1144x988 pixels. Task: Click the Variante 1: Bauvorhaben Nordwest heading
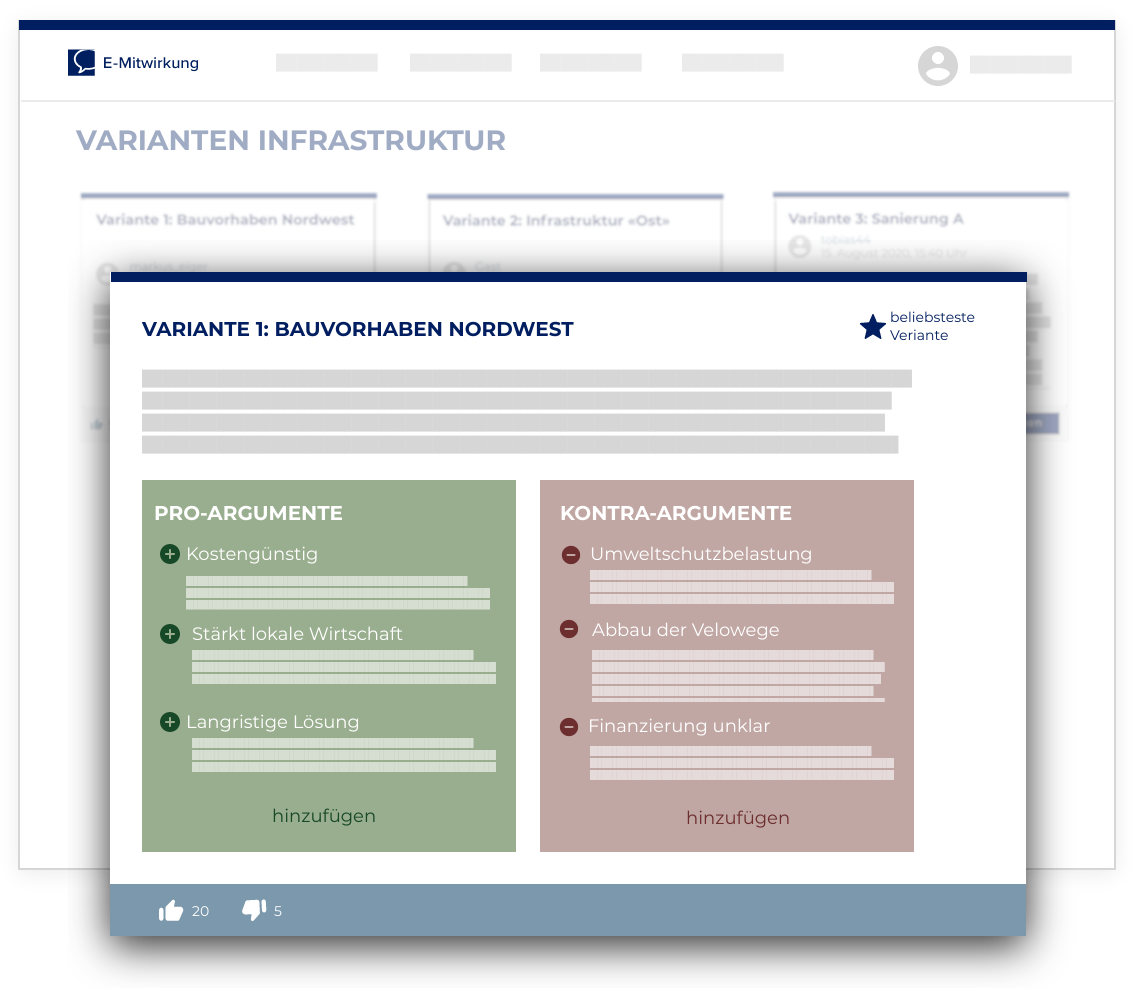click(359, 328)
